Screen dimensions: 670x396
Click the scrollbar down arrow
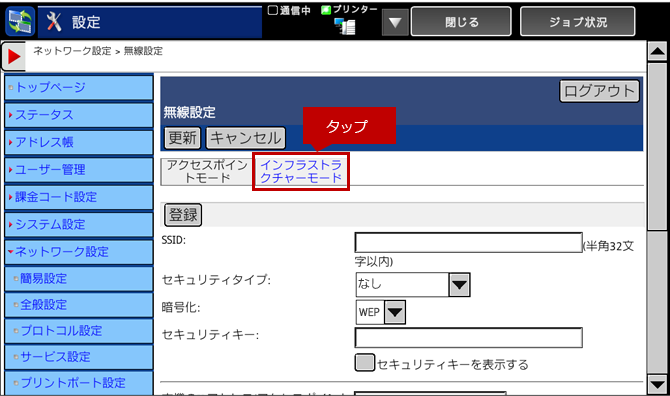[657, 384]
